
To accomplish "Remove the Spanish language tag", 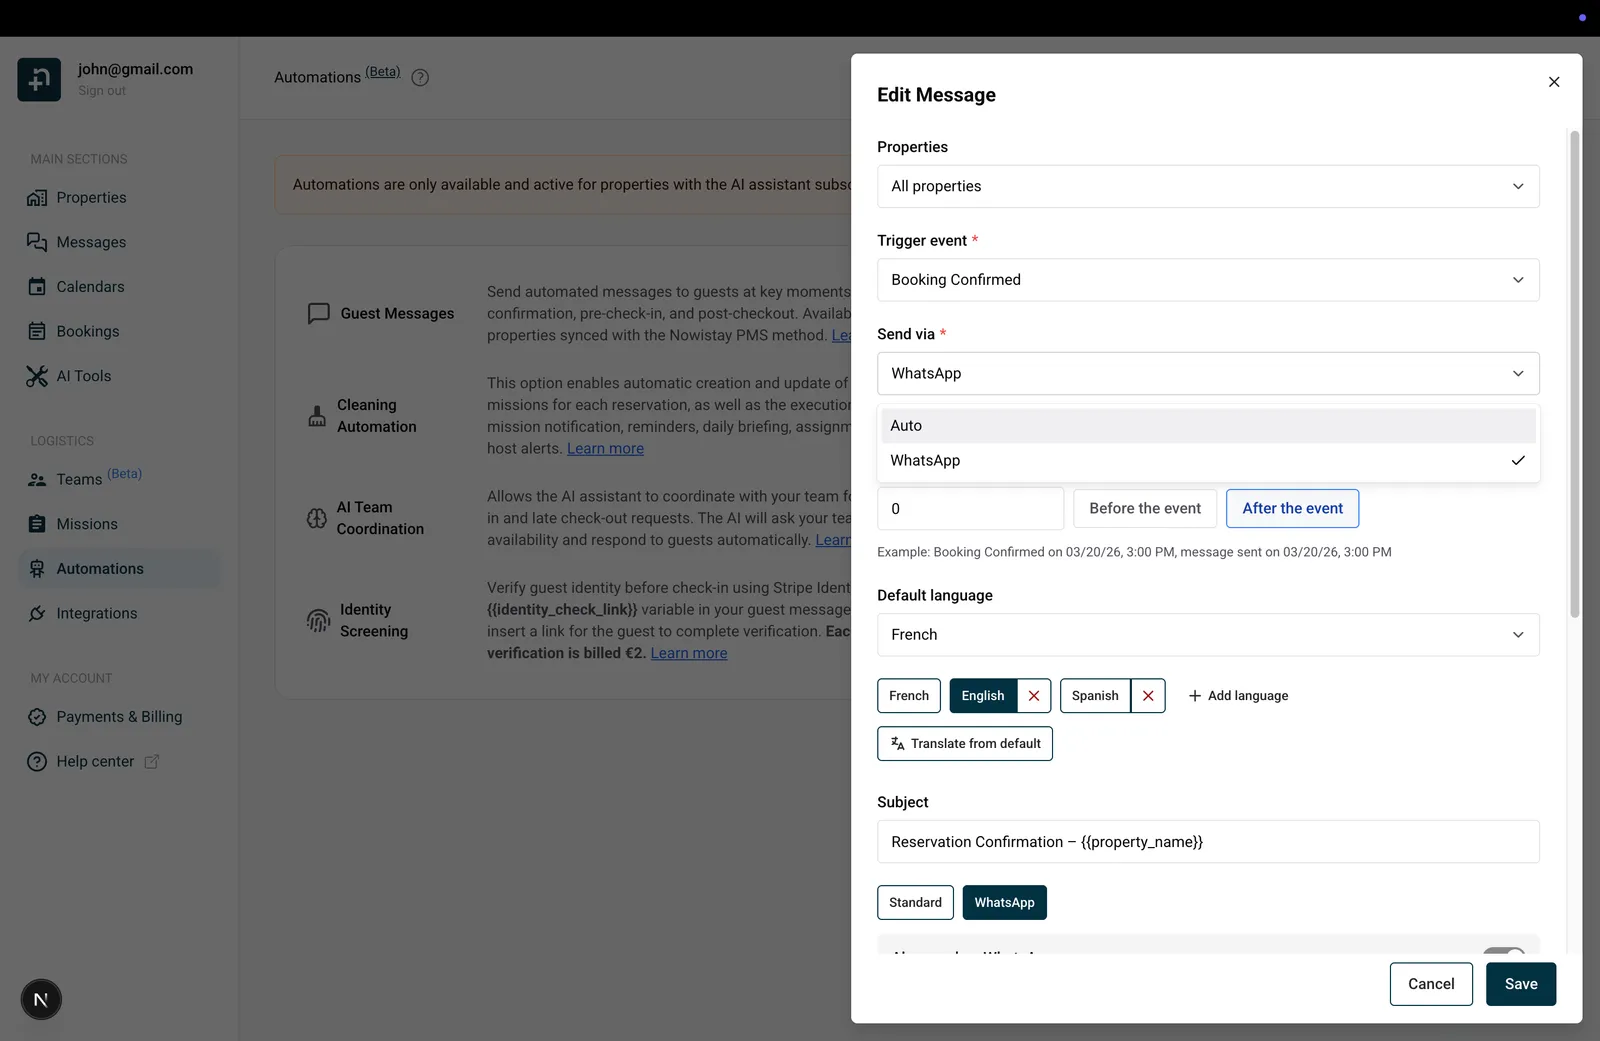I will [x=1148, y=696].
